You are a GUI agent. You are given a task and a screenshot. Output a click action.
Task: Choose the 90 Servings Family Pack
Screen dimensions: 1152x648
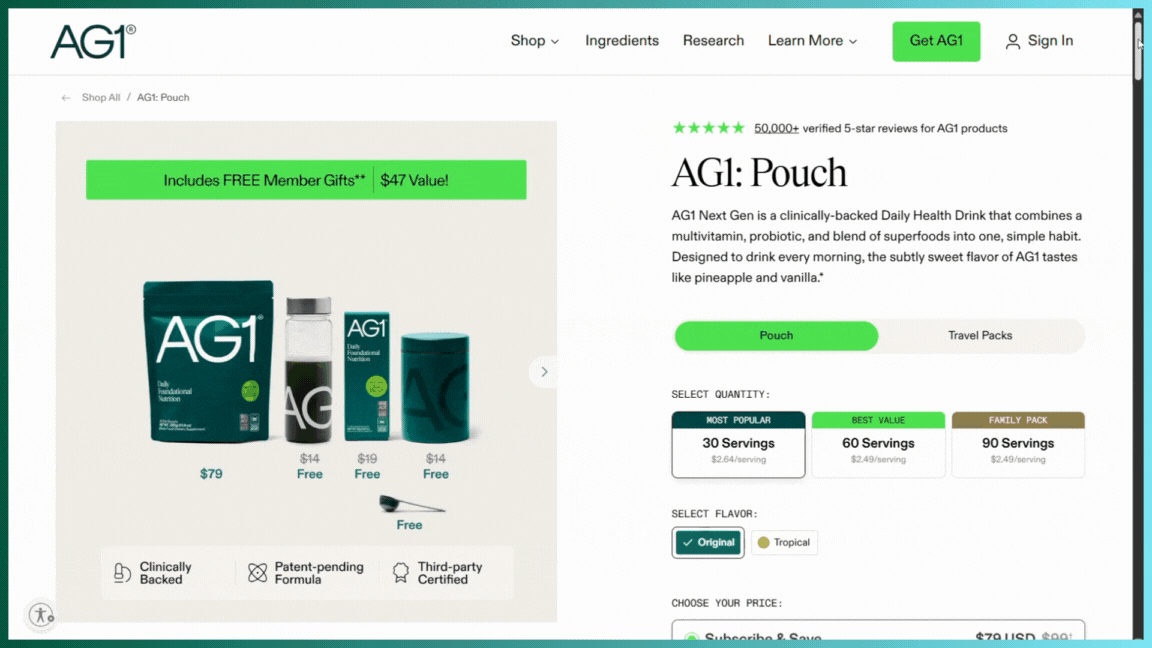pyautogui.click(x=1018, y=444)
